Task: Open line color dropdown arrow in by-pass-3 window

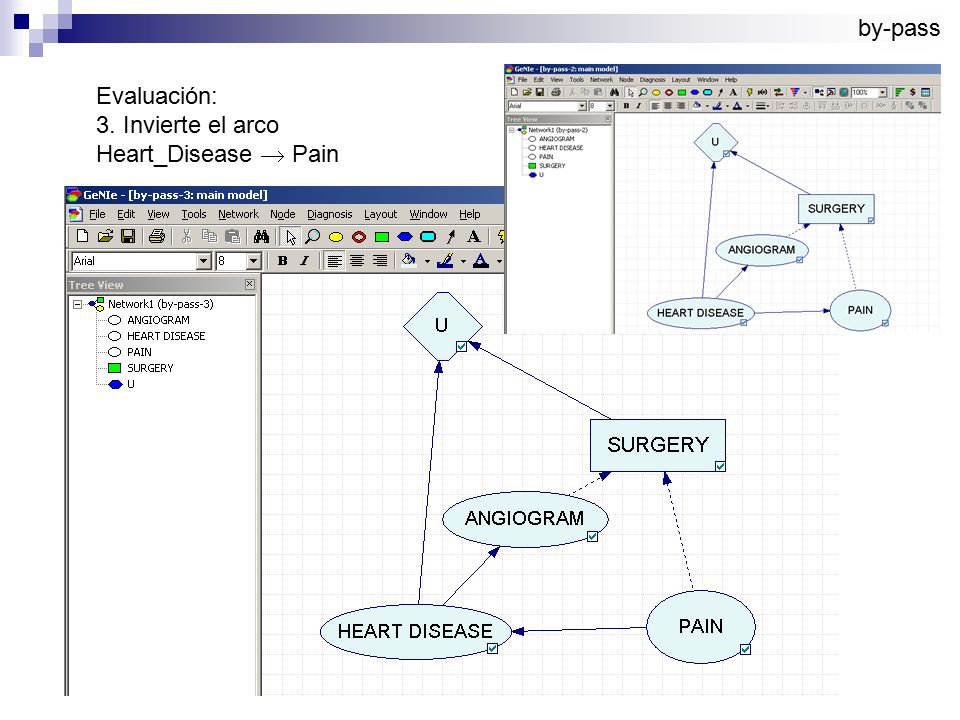Action: (x=463, y=261)
